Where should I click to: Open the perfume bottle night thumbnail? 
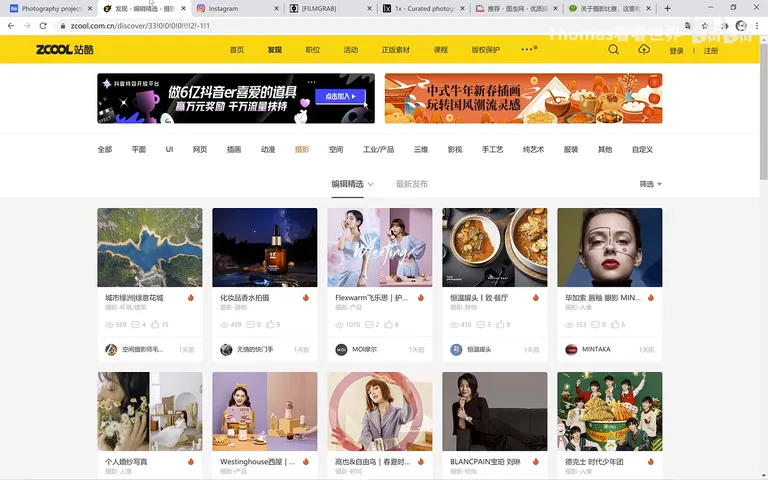point(264,247)
